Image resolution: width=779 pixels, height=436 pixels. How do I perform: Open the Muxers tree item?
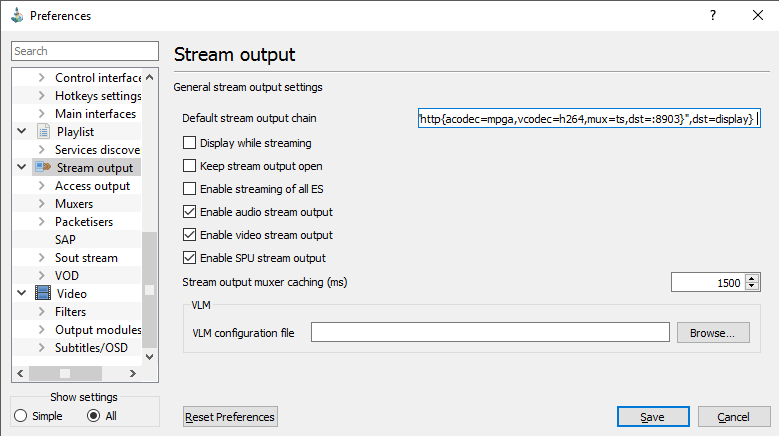click(76, 204)
